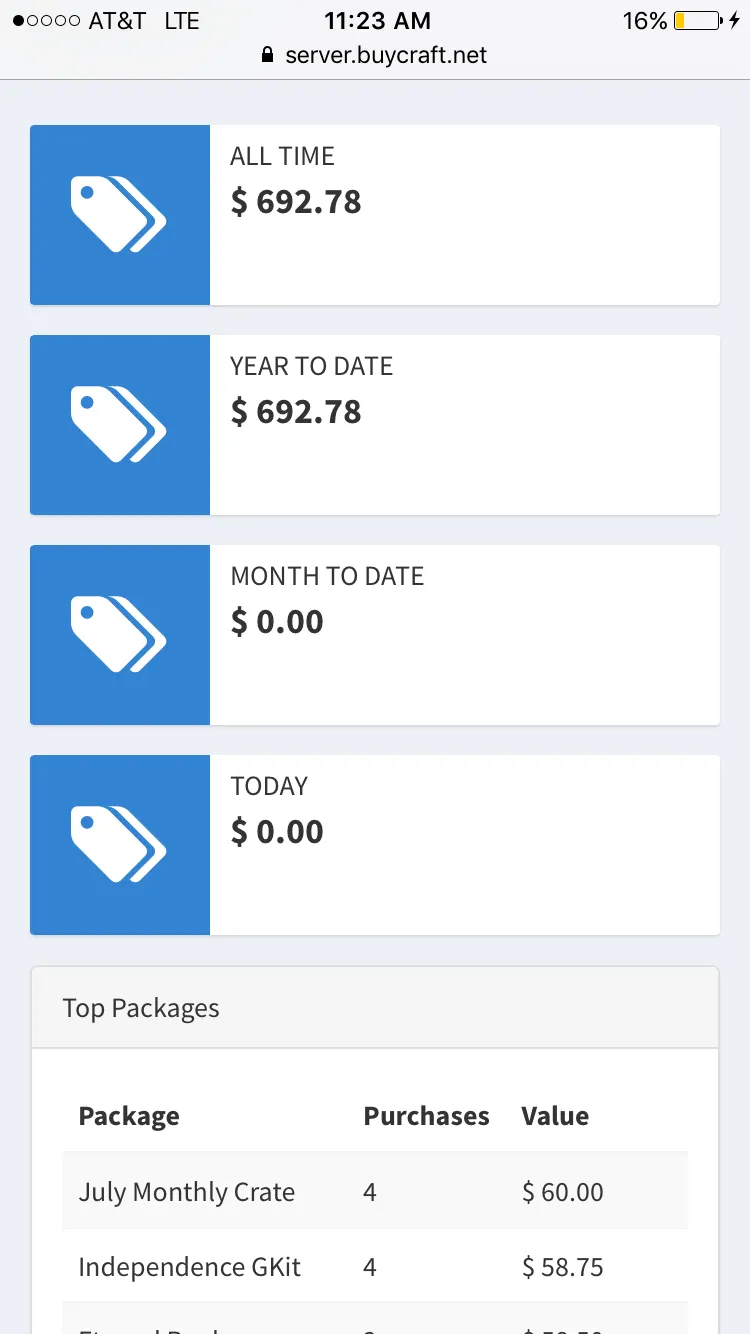
Task: Tap the server.buycraft.net address
Action: [386, 55]
